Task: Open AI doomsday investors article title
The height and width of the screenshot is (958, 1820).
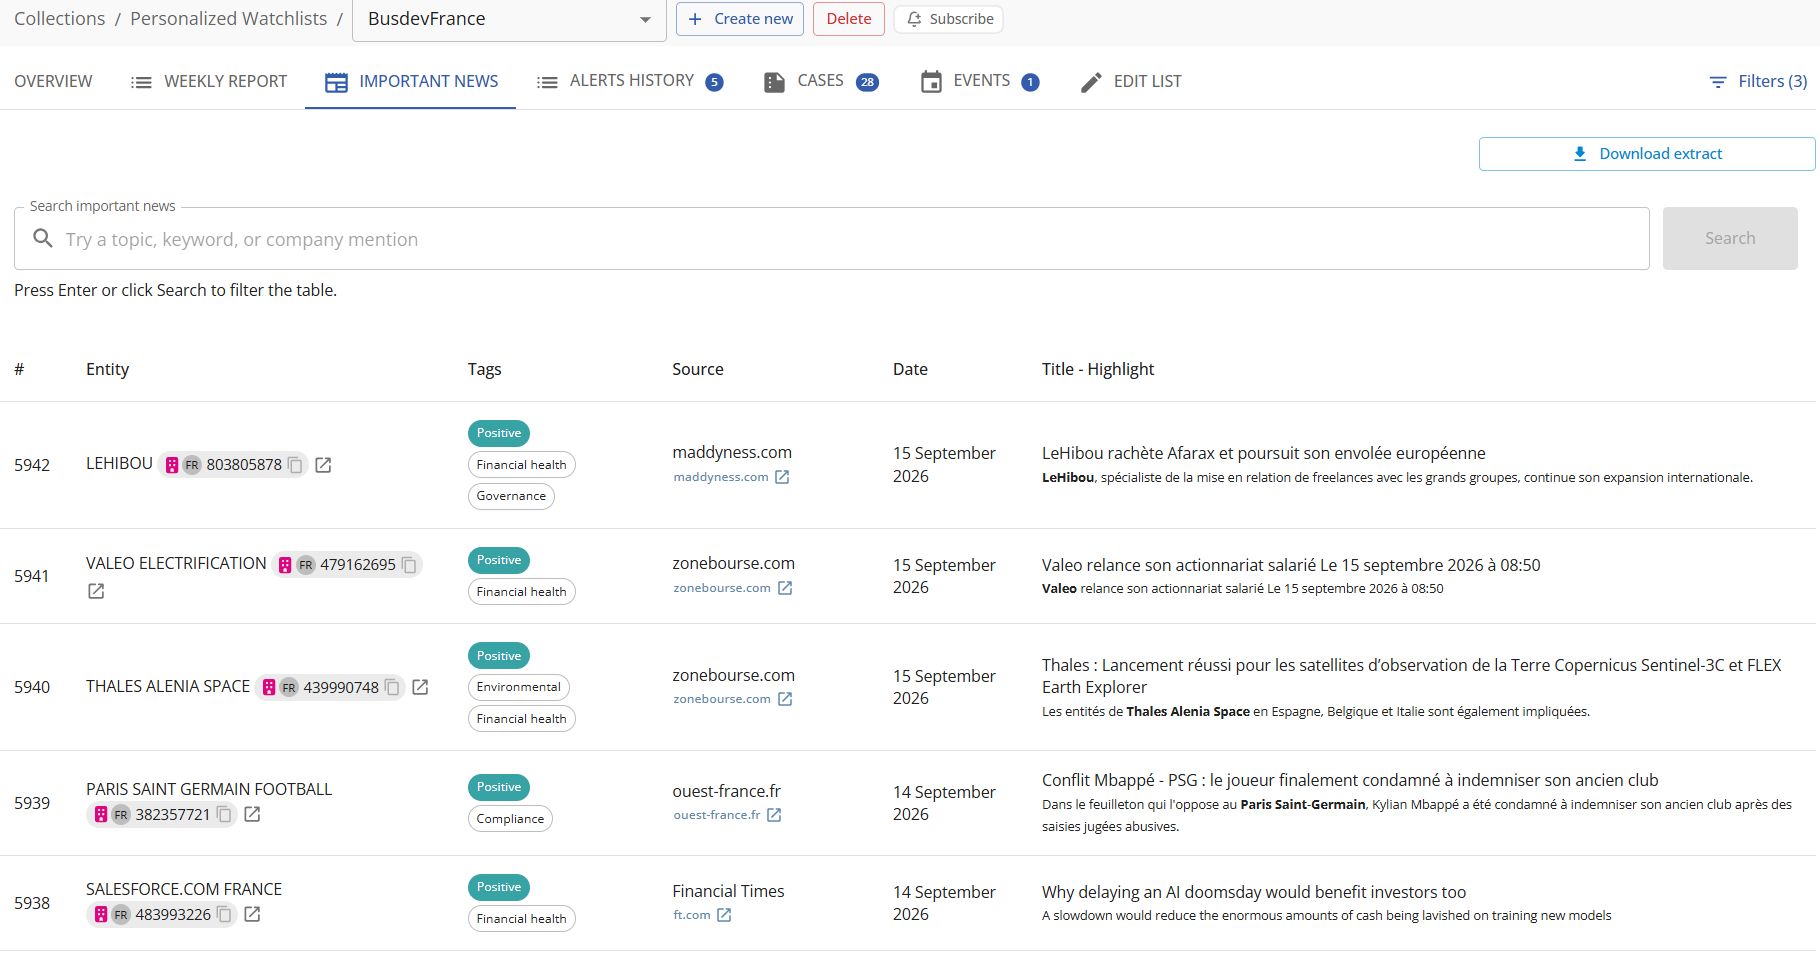Action: coord(1254,892)
